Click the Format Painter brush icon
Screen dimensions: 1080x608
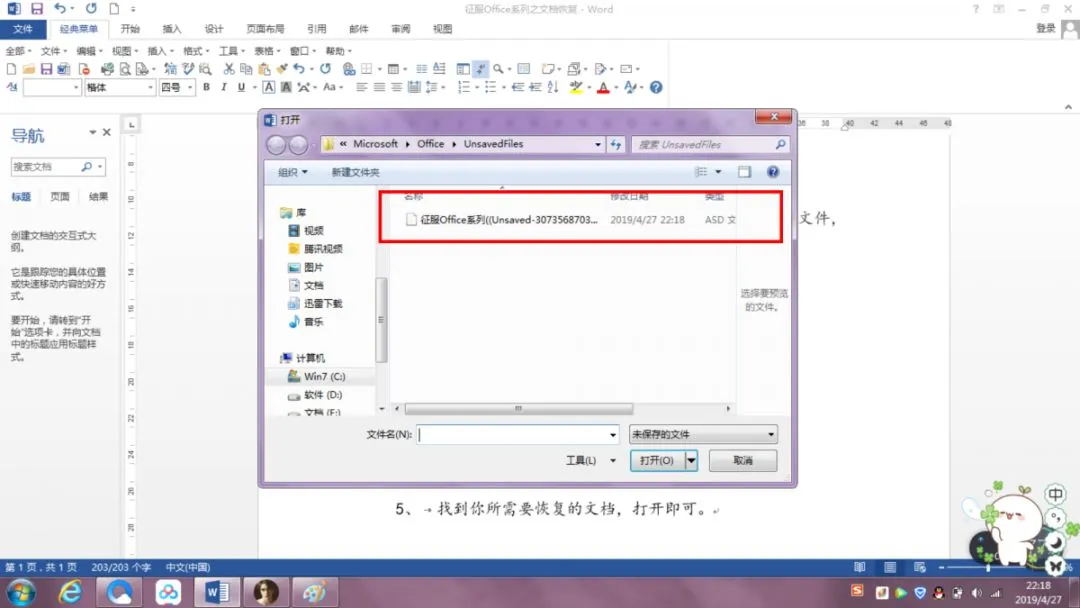[x=282, y=69]
